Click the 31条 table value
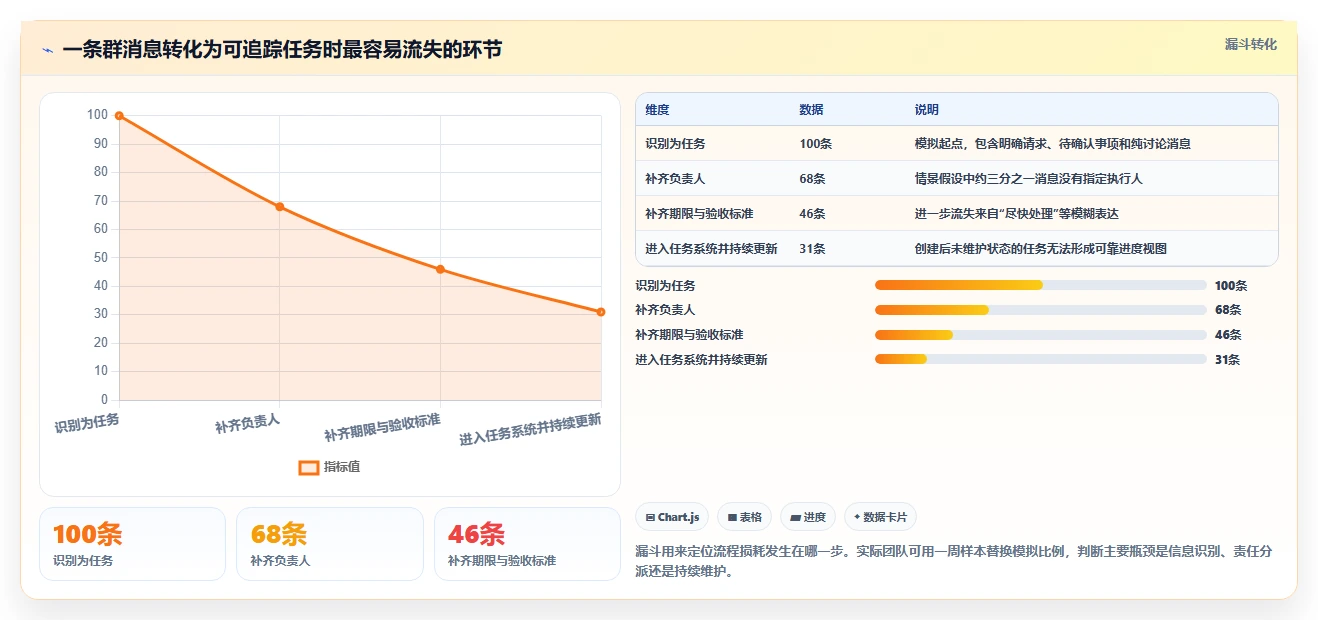 point(812,249)
